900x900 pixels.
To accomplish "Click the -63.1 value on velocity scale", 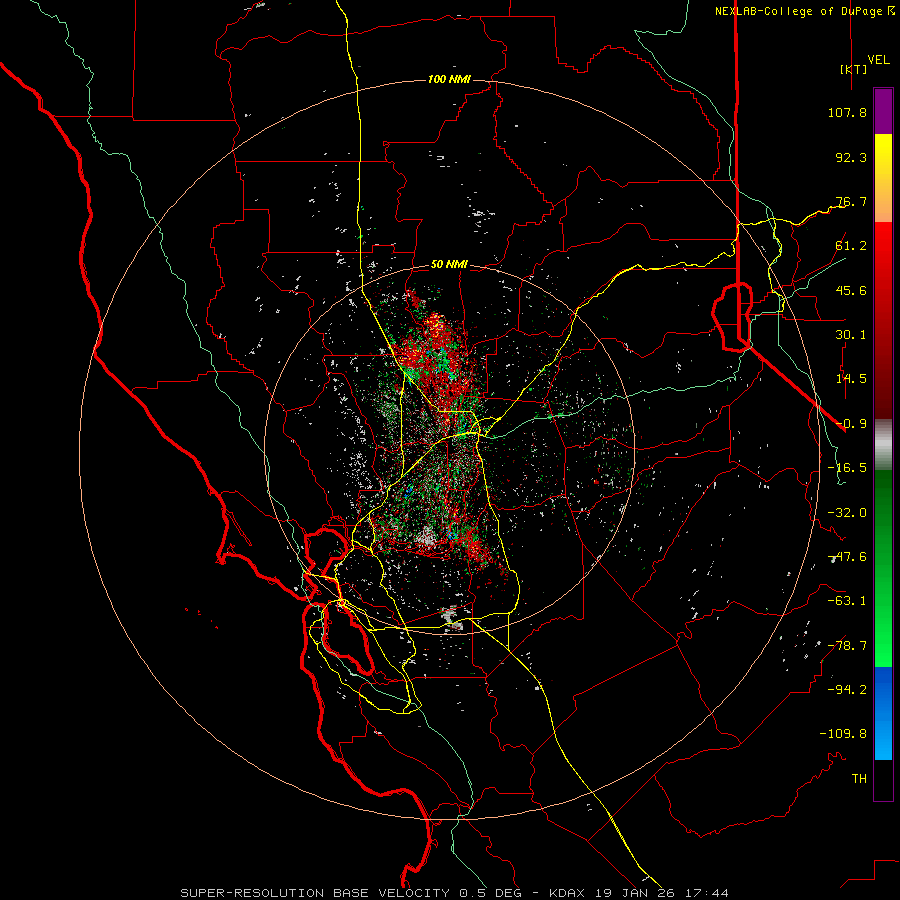I will pyautogui.click(x=847, y=601).
